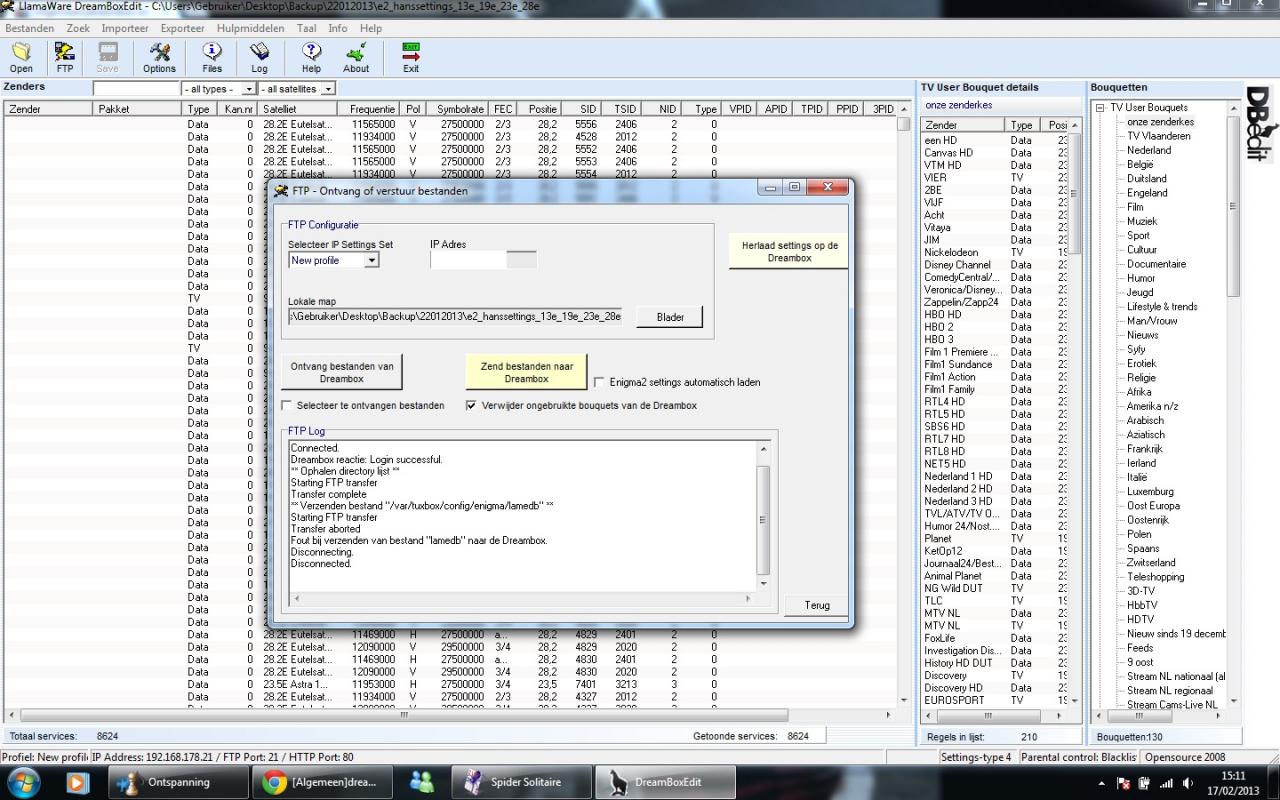The height and width of the screenshot is (800, 1280).
Task: Collapse the TV User Bouquets tree node
Action: tap(1099, 107)
